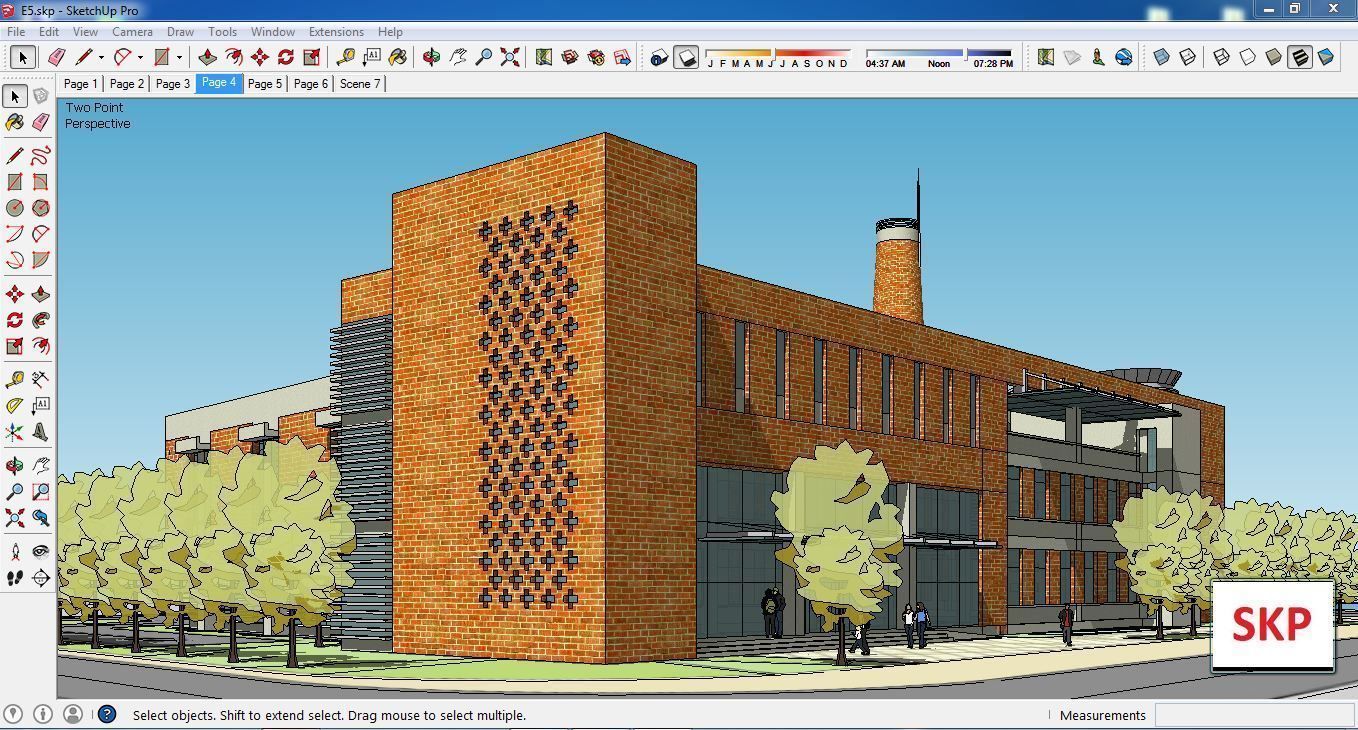Select the Walk footprints tool
Screen dimensions: 1358x730
tap(15, 578)
